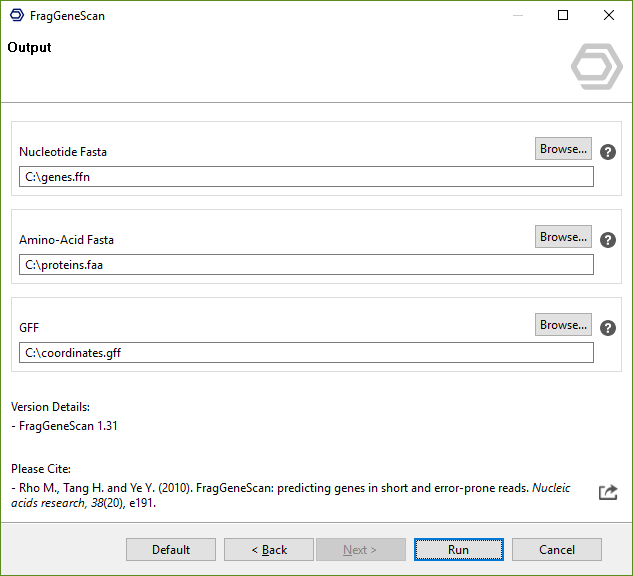633x576 pixels.
Task: Cancel the FragGeneScan wizard
Action: [x=557, y=550]
